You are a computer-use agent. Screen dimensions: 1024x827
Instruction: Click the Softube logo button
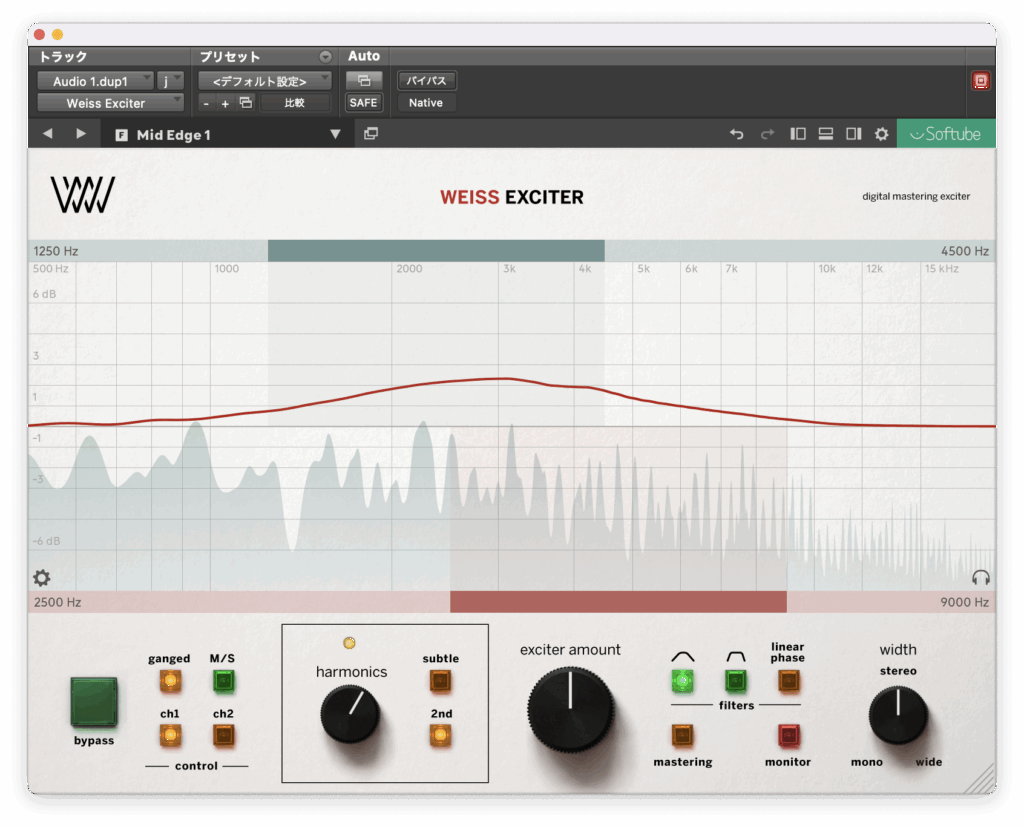click(946, 134)
